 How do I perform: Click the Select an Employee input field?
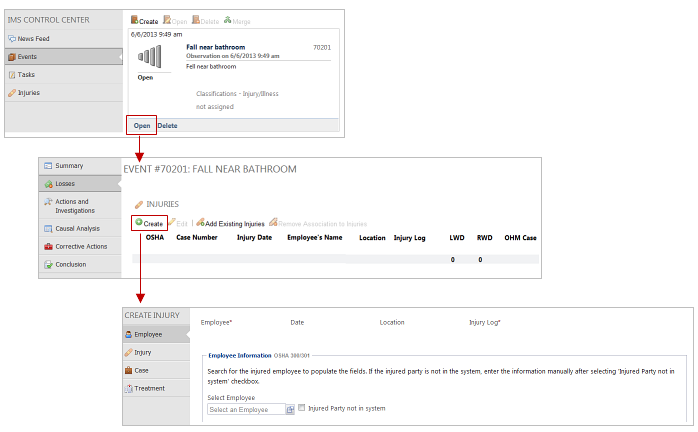tap(245, 409)
